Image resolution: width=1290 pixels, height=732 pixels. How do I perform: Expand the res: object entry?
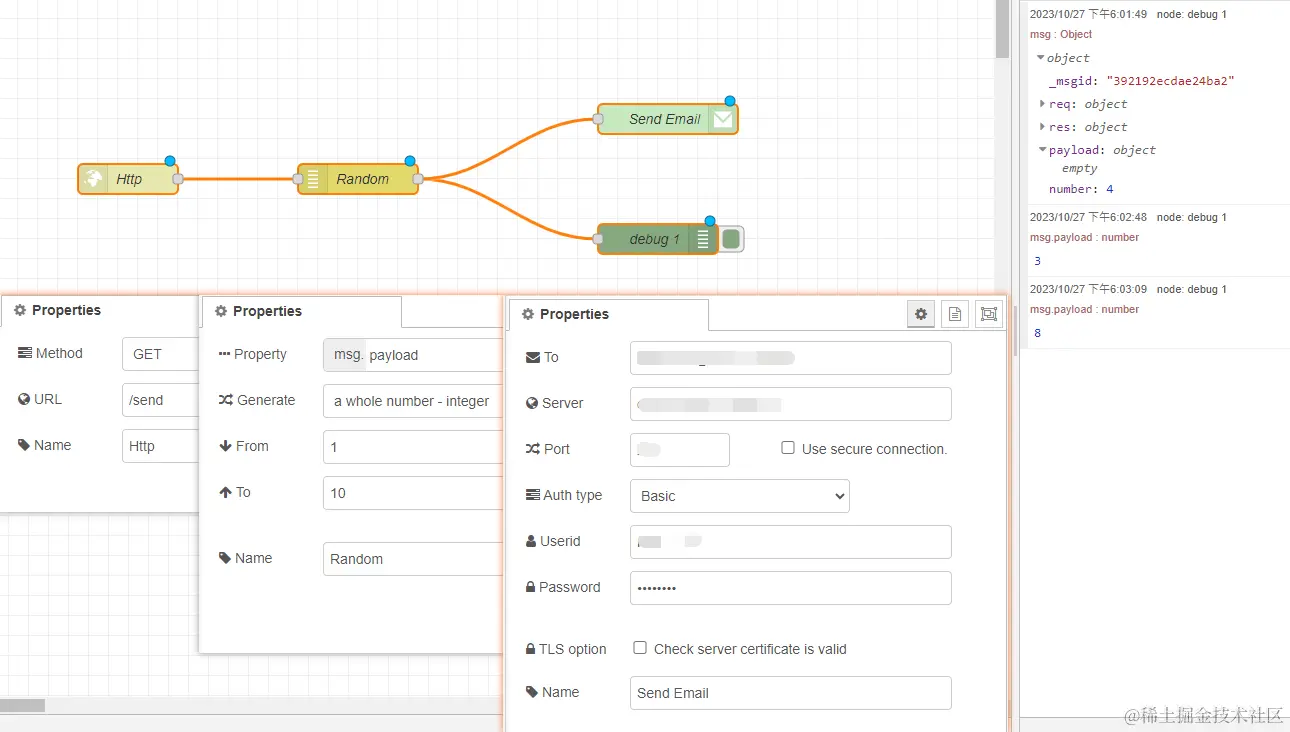pos(1042,127)
